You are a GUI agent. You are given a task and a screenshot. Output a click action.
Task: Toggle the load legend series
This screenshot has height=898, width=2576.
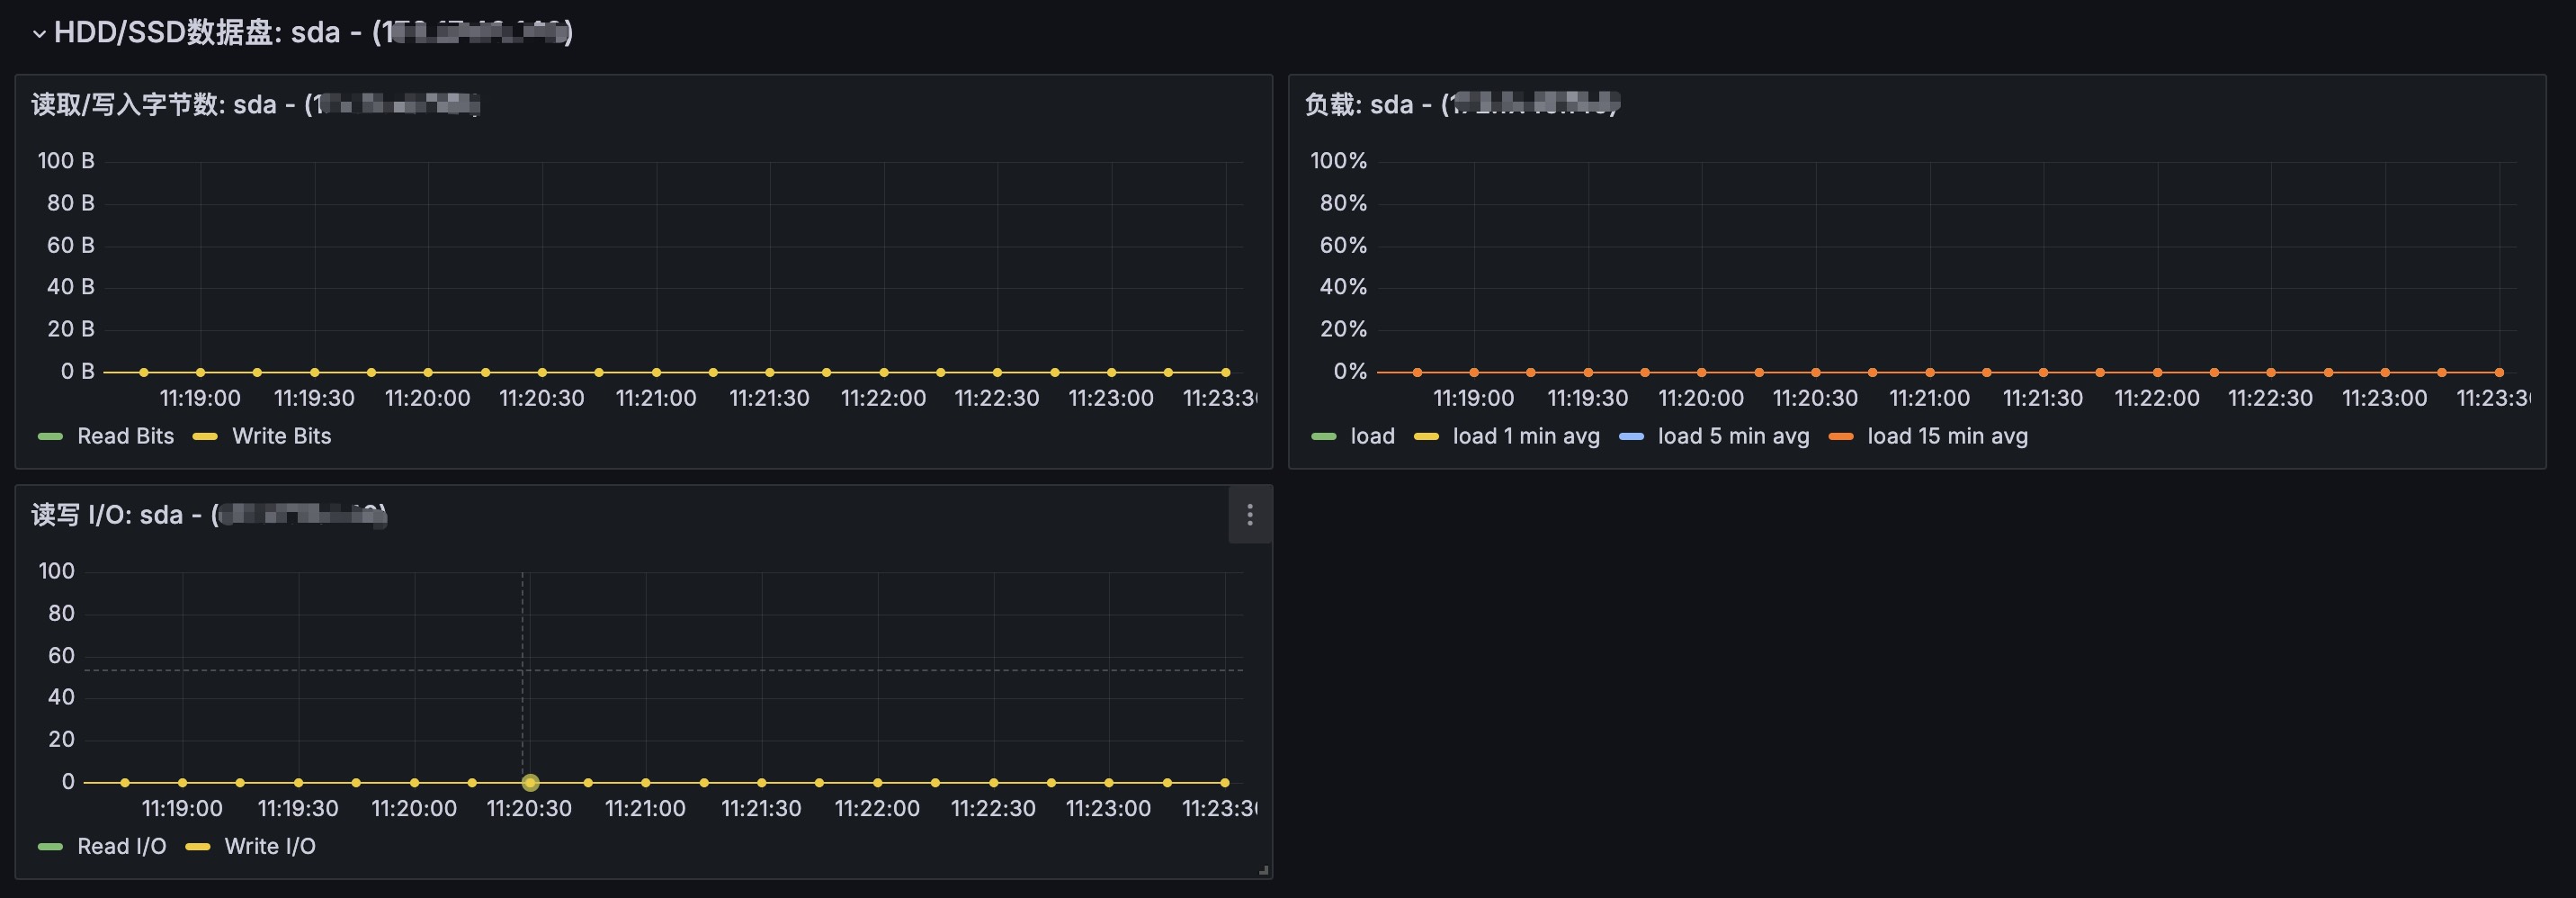pyautogui.click(x=1372, y=436)
